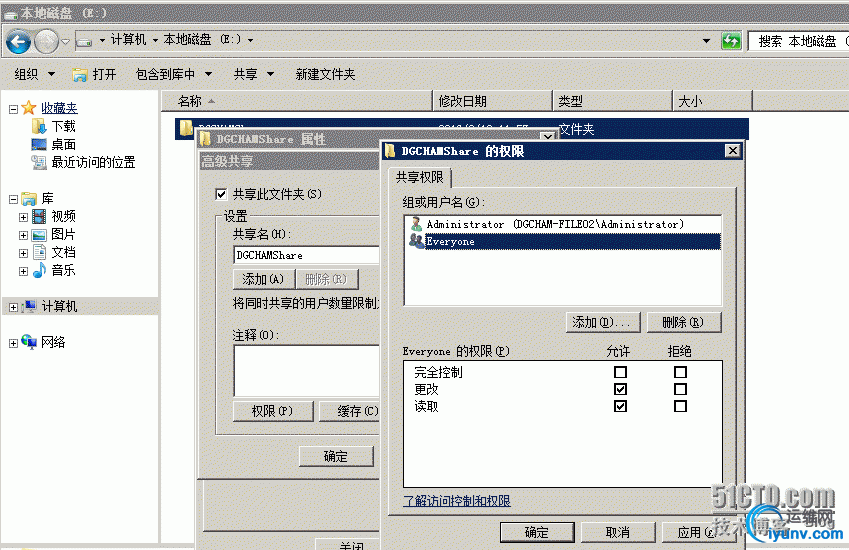
Task: Click the 打开 toolbar button
Action: 94,74
